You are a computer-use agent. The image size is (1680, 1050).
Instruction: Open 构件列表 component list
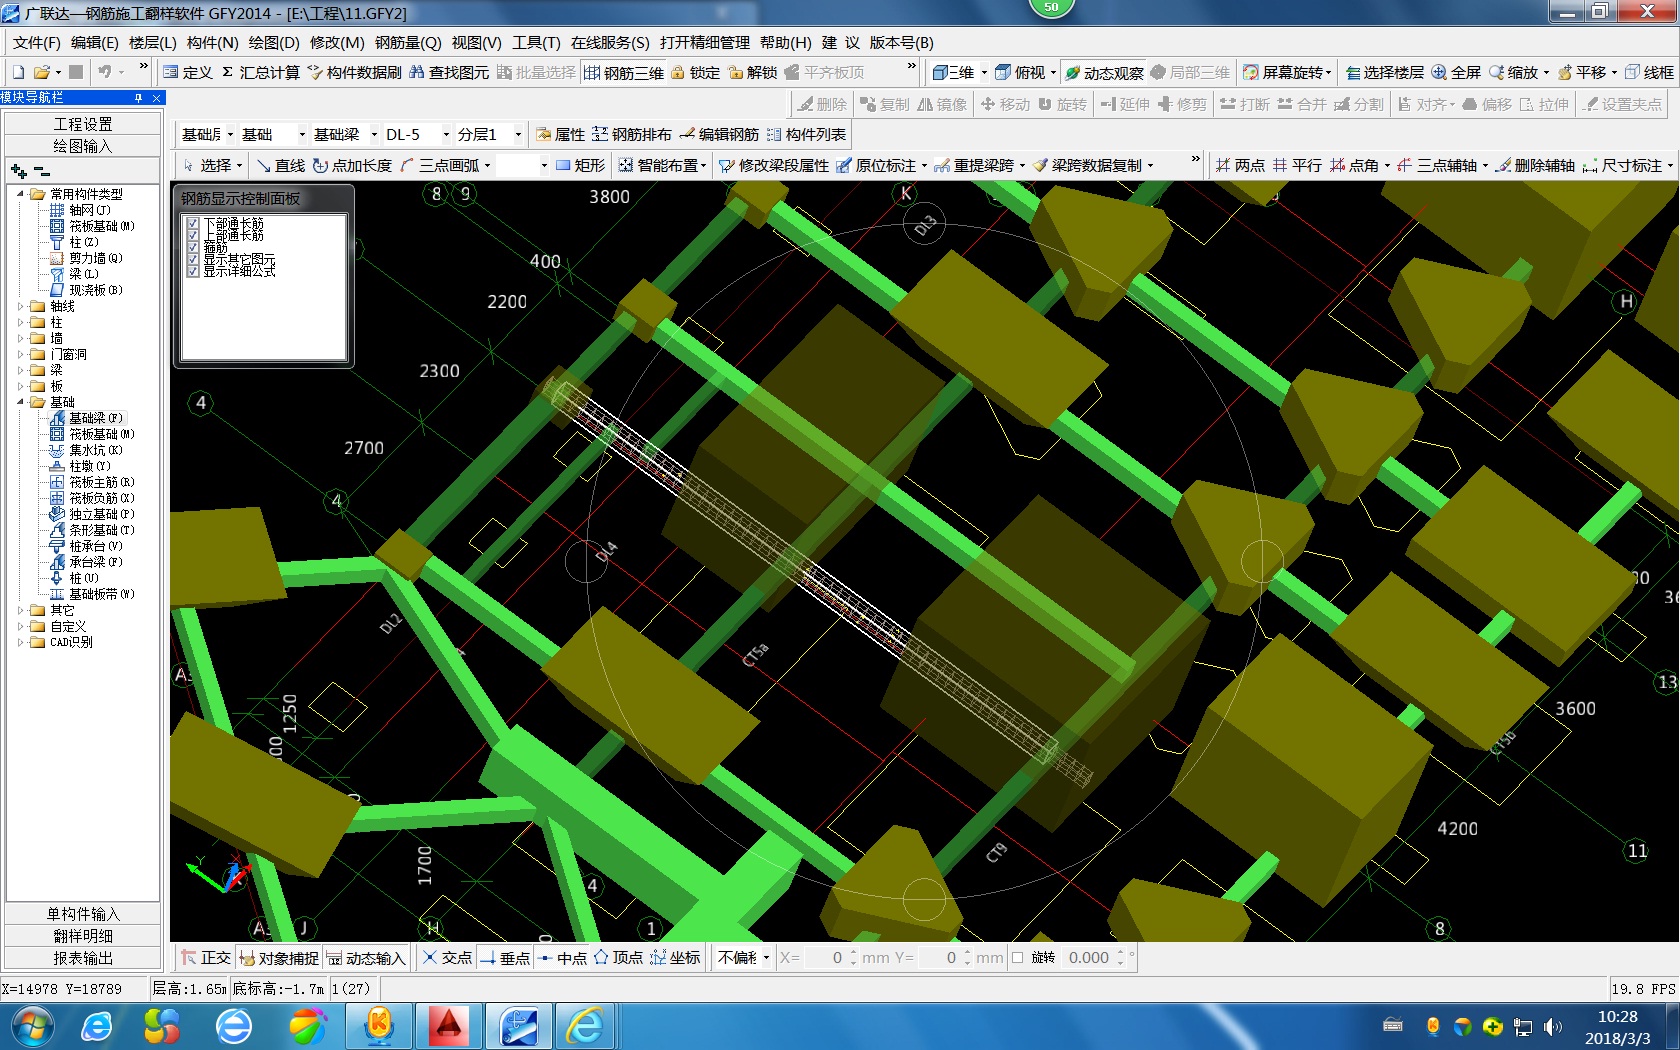(x=806, y=134)
